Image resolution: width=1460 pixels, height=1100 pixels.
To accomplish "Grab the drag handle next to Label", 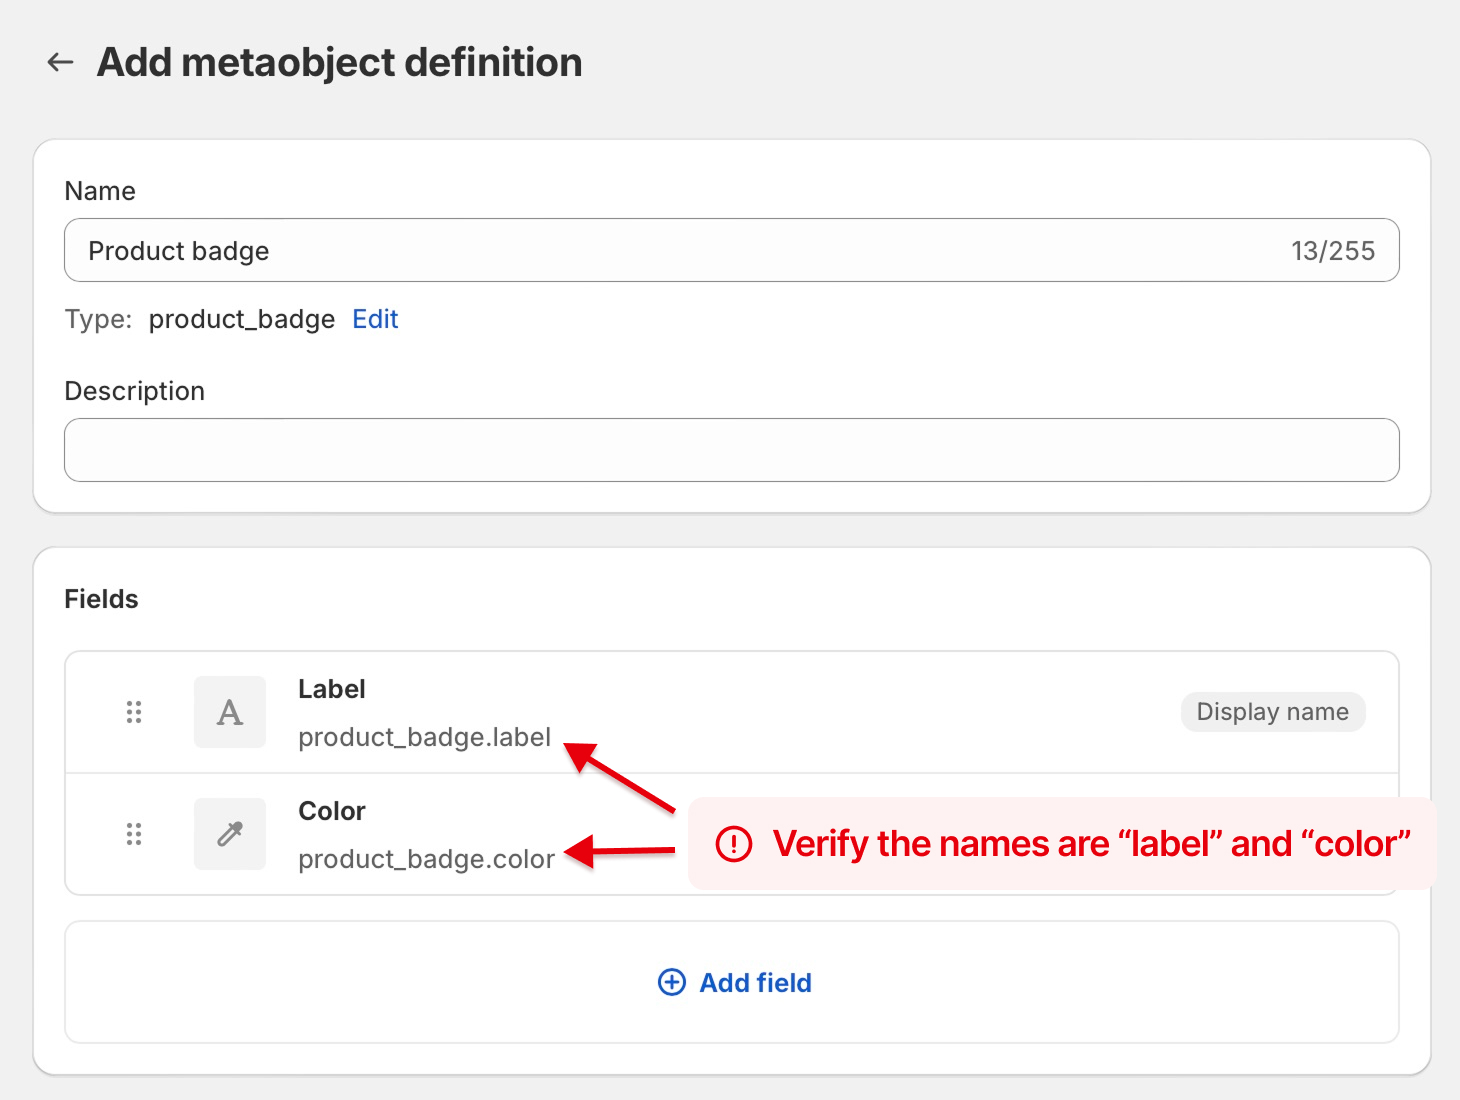I will (134, 712).
